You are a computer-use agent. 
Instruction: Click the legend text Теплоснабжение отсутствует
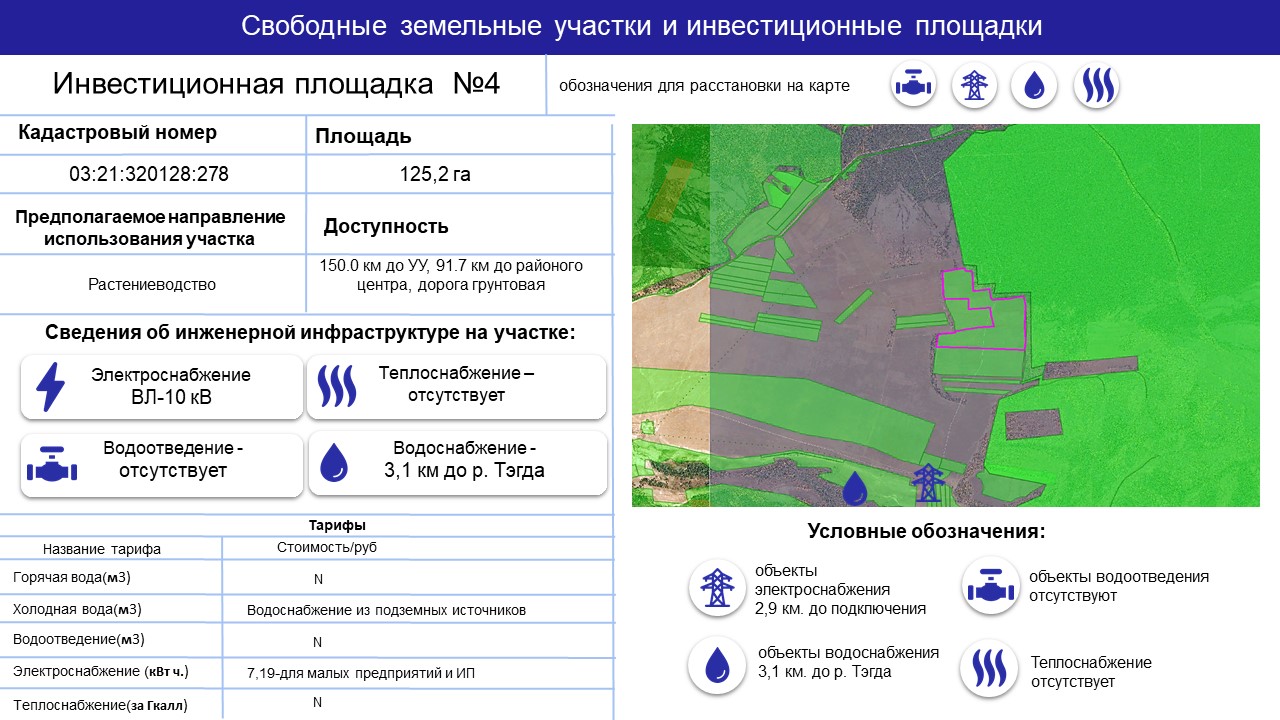click(1091, 672)
